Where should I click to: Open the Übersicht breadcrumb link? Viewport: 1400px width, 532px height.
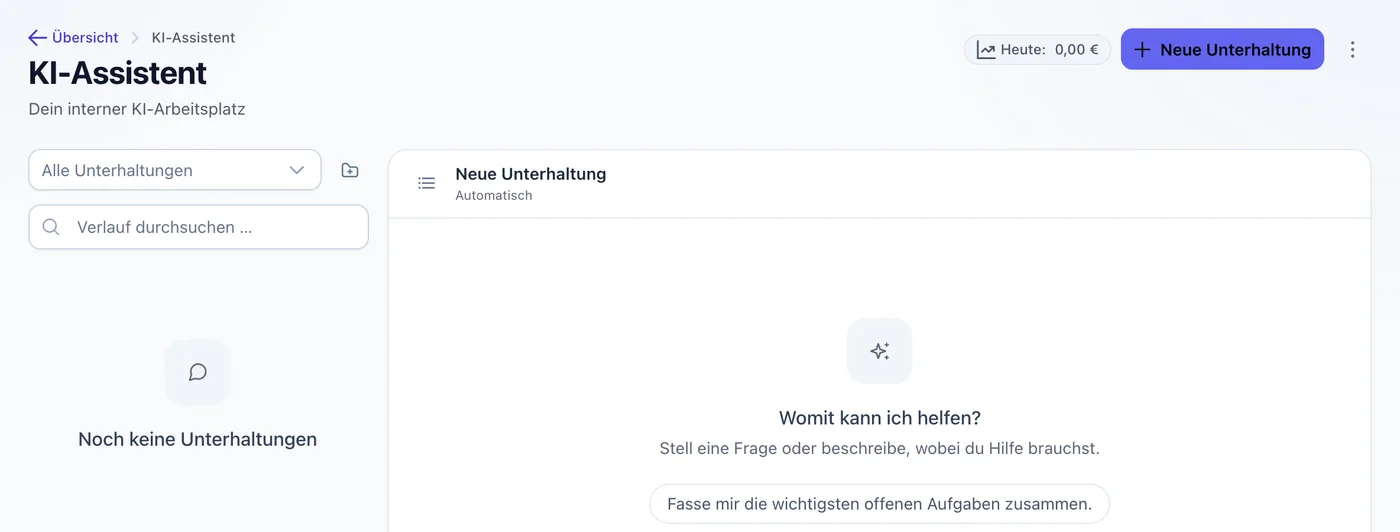pyautogui.click(x=85, y=38)
